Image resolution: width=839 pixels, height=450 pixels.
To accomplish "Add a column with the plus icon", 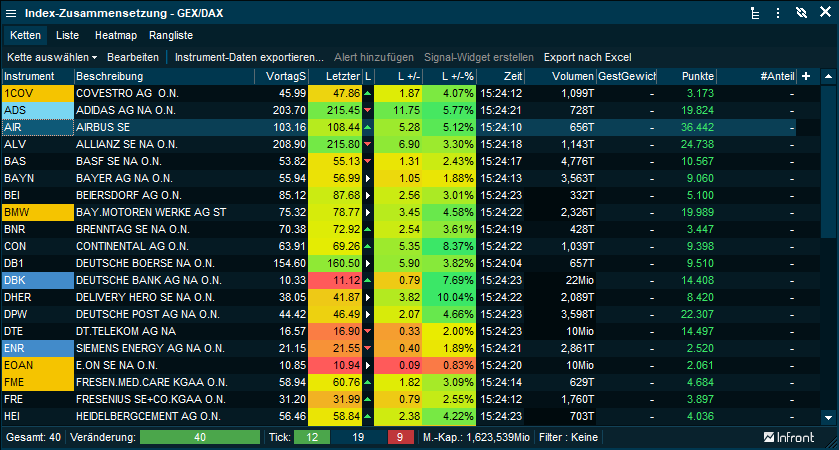I will pos(805,76).
